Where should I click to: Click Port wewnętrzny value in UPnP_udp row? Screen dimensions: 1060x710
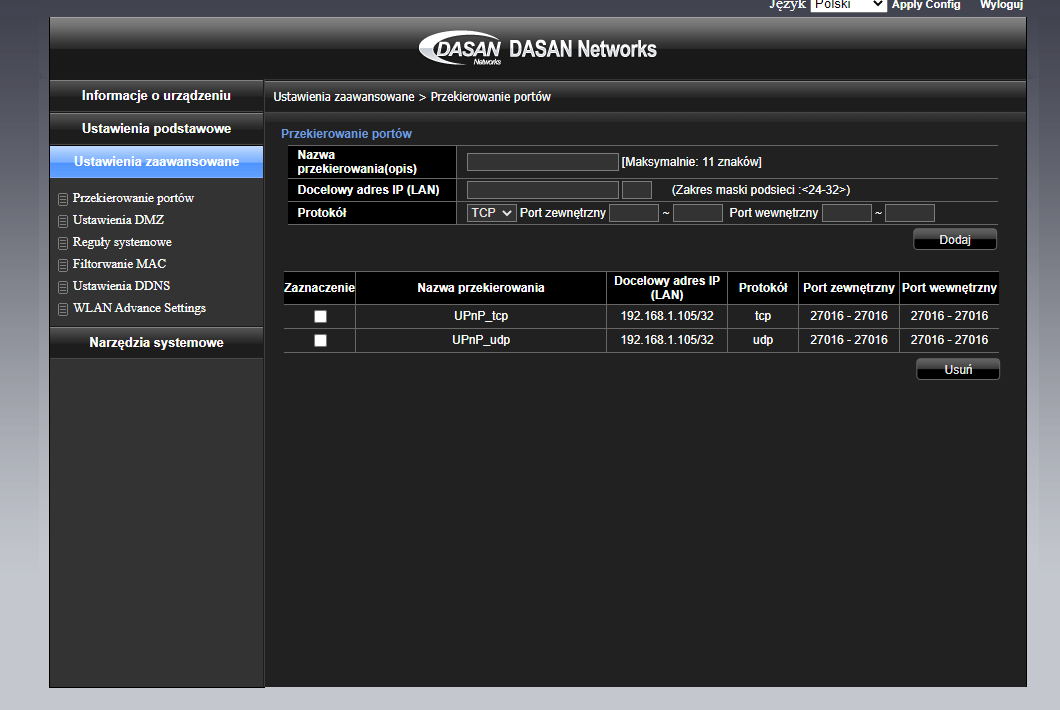tap(949, 340)
